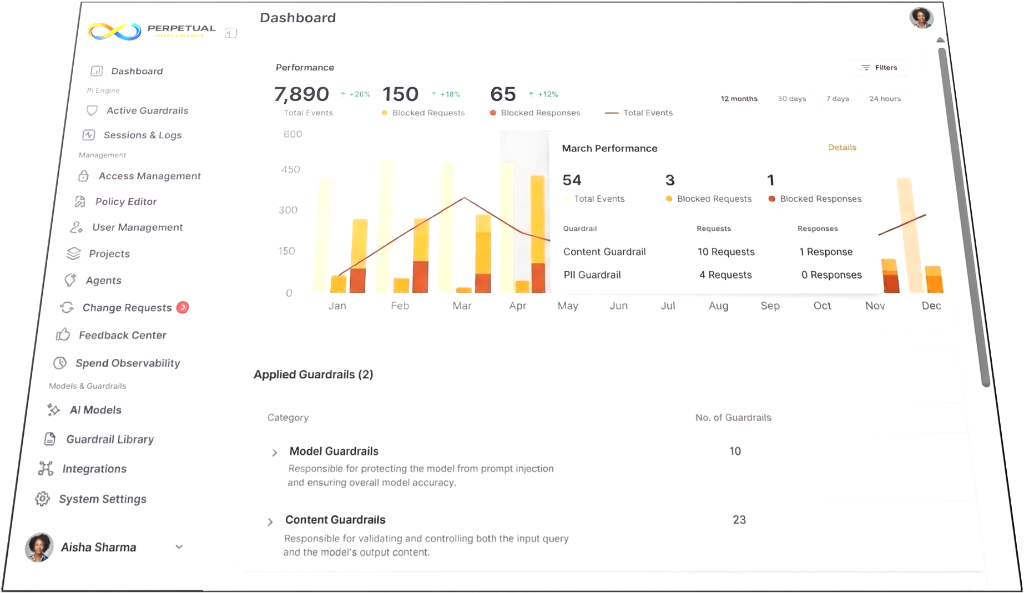Open the Filters panel
The width and height of the screenshot is (1024, 593).
pyautogui.click(x=878, y=67)
